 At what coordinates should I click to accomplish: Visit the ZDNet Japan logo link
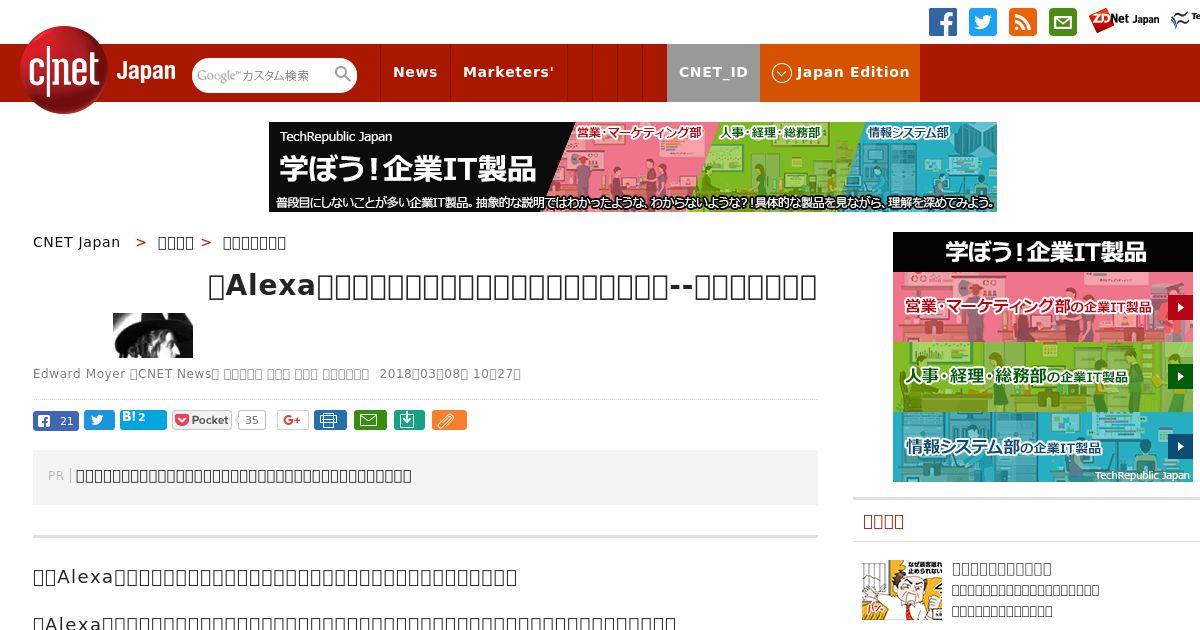tap(1124, 19)
